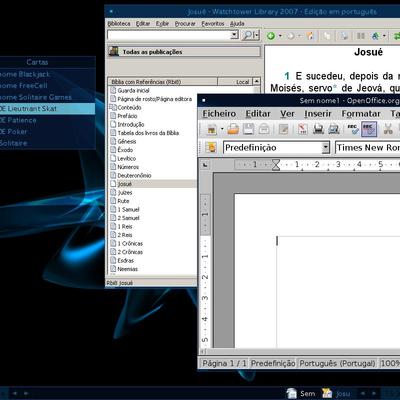Select Juízes in book list

[x=125, y=192]
